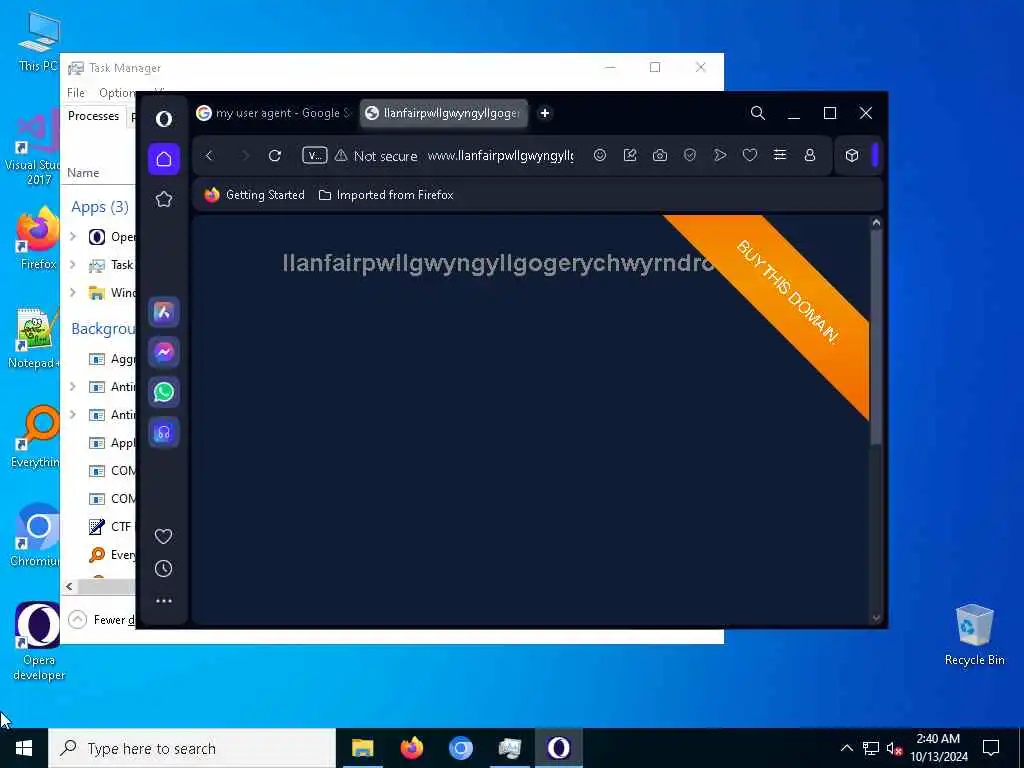This screenshot has width=1024, height=768.
Task: Open Bookmarks star icon in Opera sidebar
Action: [x=164, y=199]
